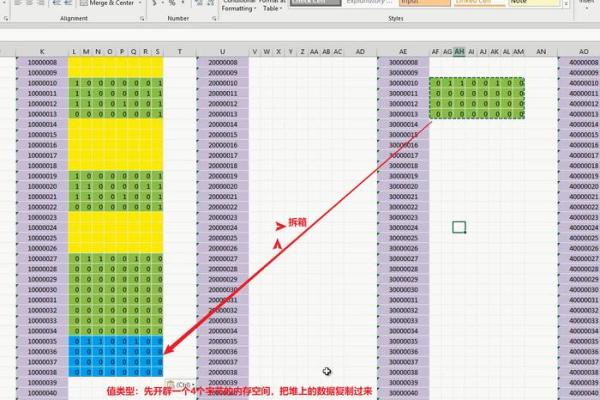Screen dimensions: 600x400
Task: Open the Paste Options (Ctrl) button
Action: [x=179, y=384]
